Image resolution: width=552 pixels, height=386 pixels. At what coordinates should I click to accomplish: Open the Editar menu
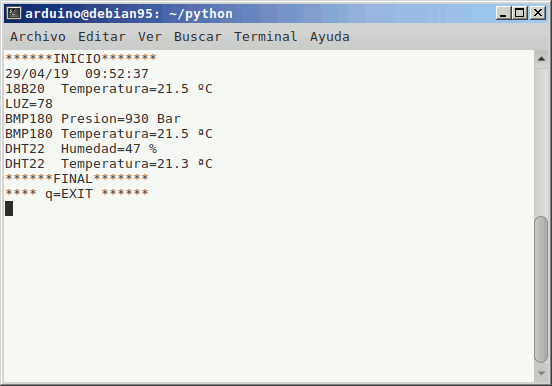click(102, 37)
